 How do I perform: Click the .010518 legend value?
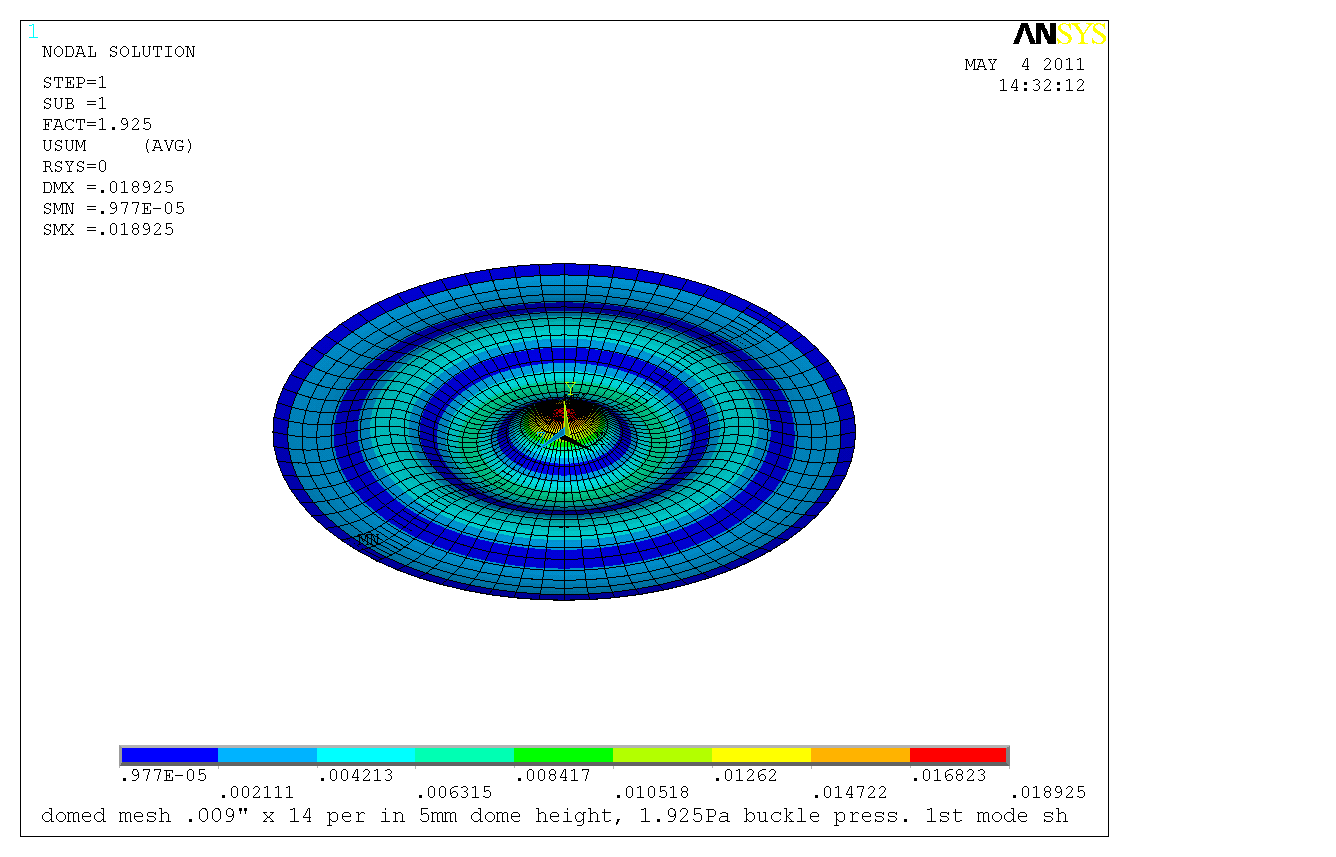pyautogui.click(x=650, y=793)
